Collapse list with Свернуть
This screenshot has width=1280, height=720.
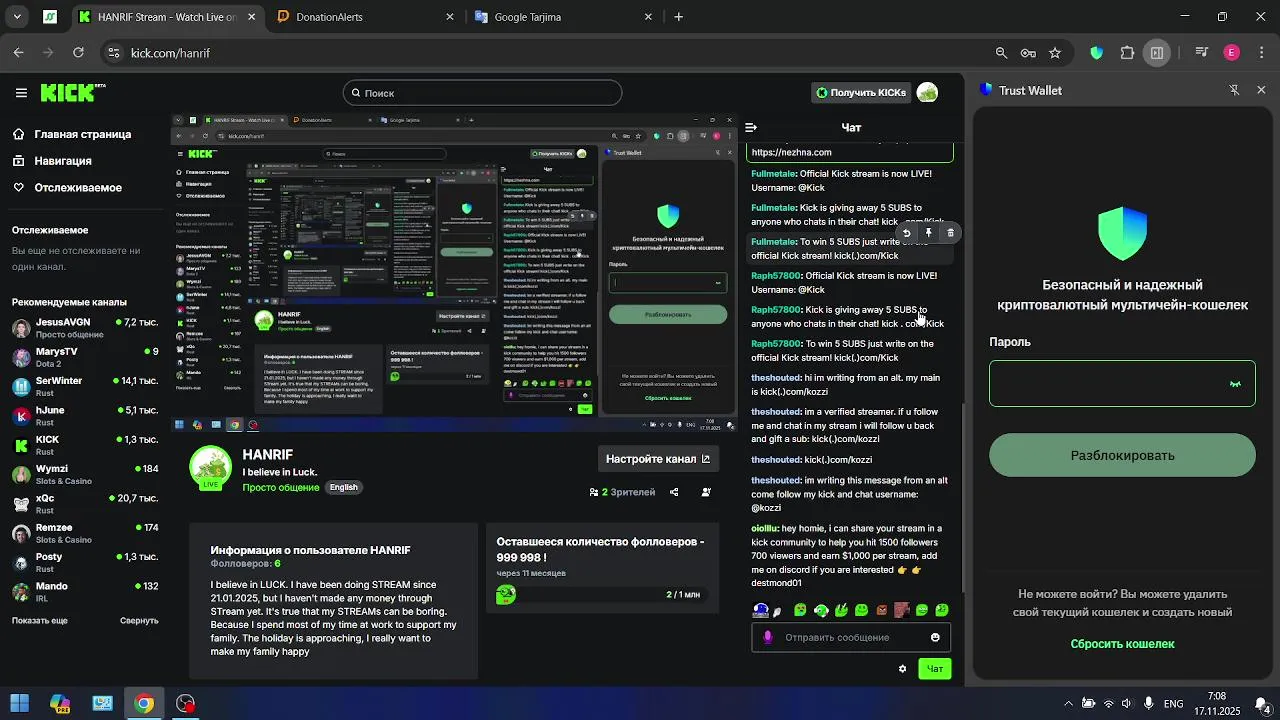(x=139, y=620)
